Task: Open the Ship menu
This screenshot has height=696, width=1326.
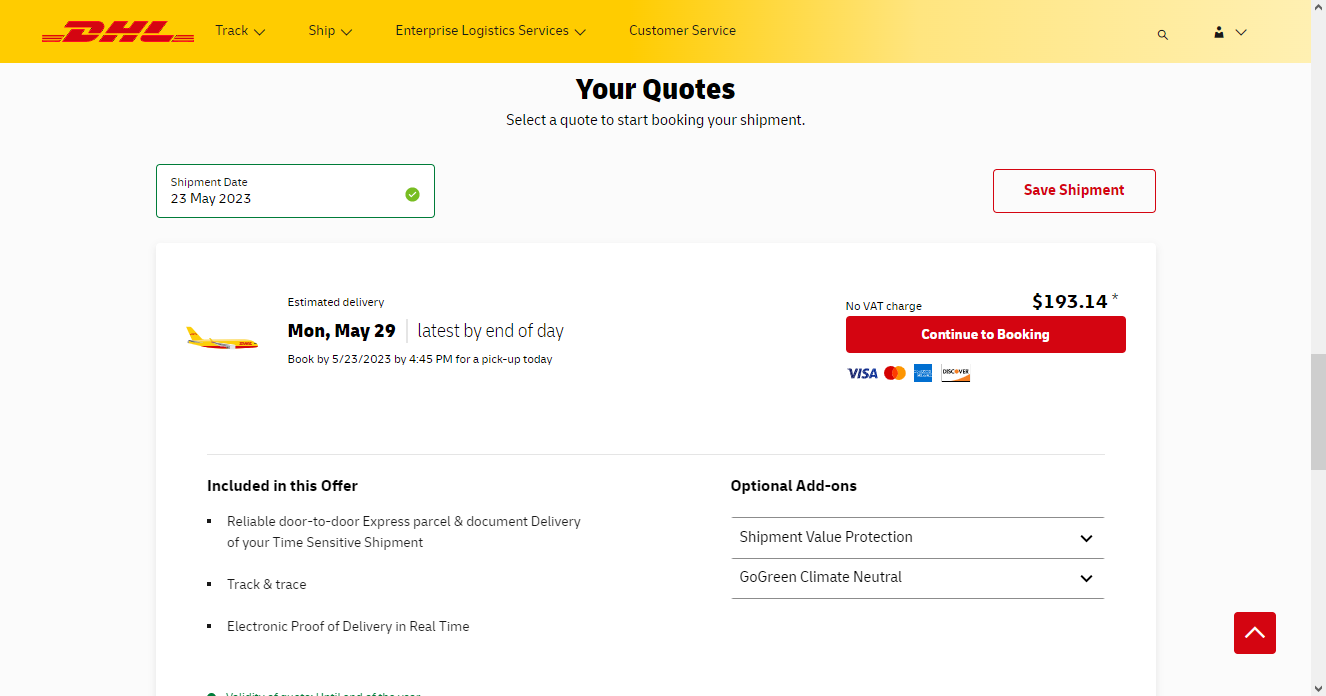Action: [330, 31]
